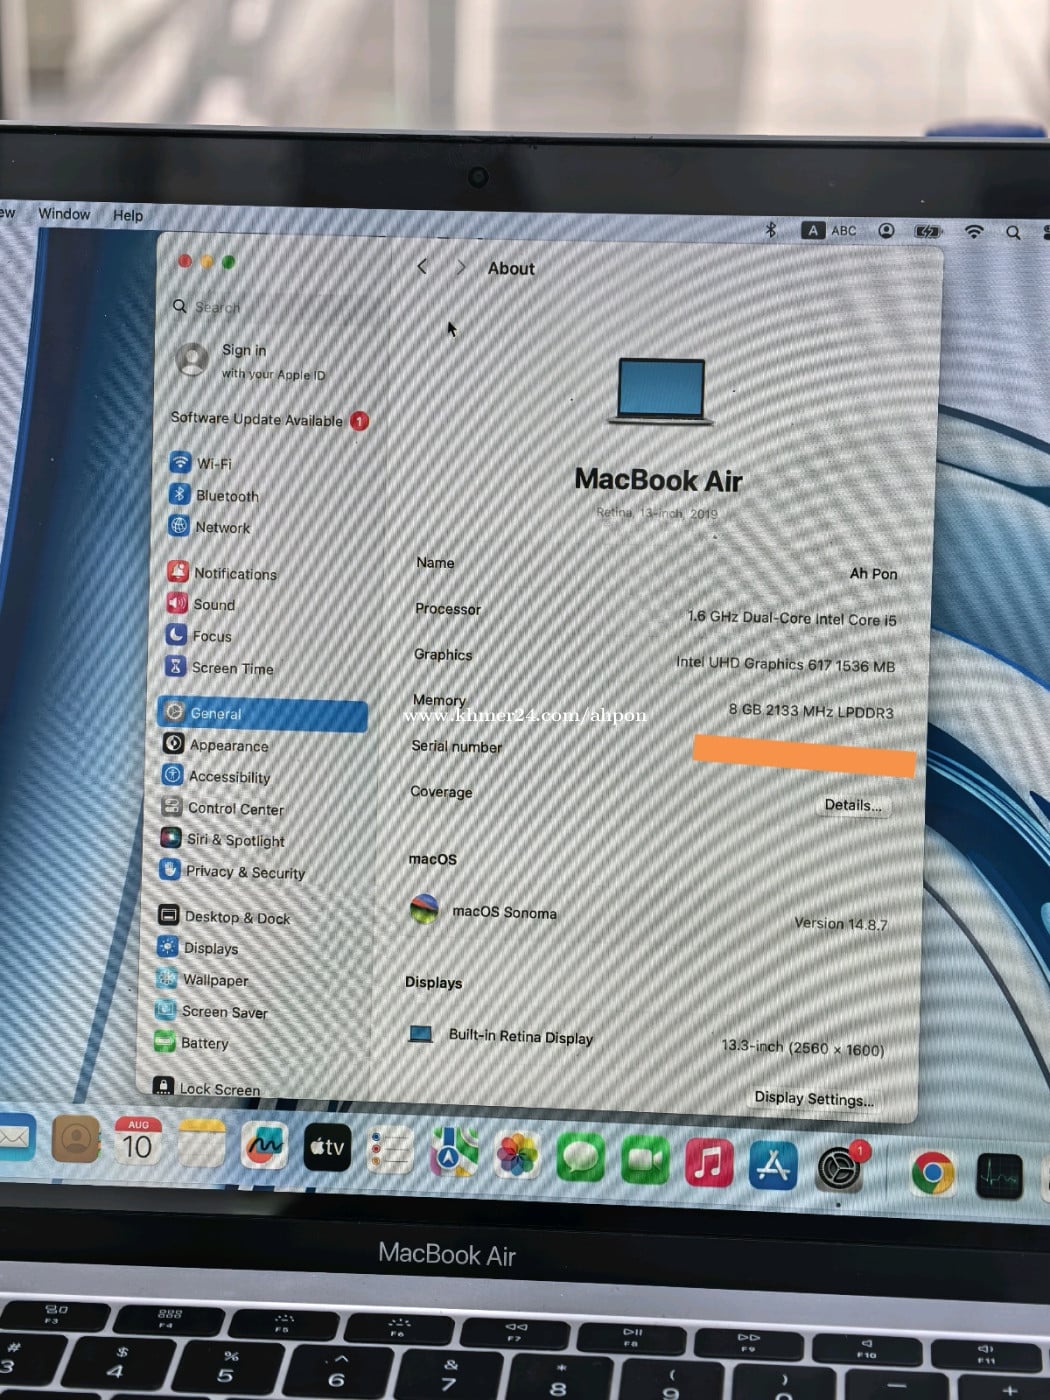Select Wallpaper in the sidebar
The image size is (1050, 1400).
click(202, 979)
